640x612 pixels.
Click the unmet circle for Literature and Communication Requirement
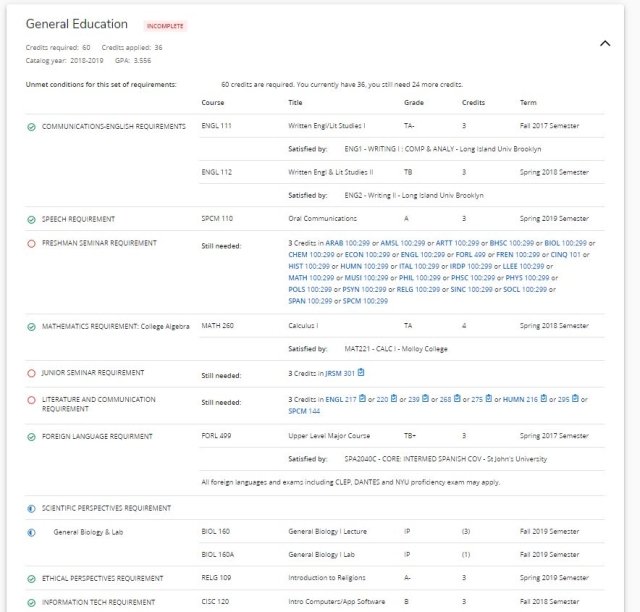pyautogui.click(x=32, y=400)
